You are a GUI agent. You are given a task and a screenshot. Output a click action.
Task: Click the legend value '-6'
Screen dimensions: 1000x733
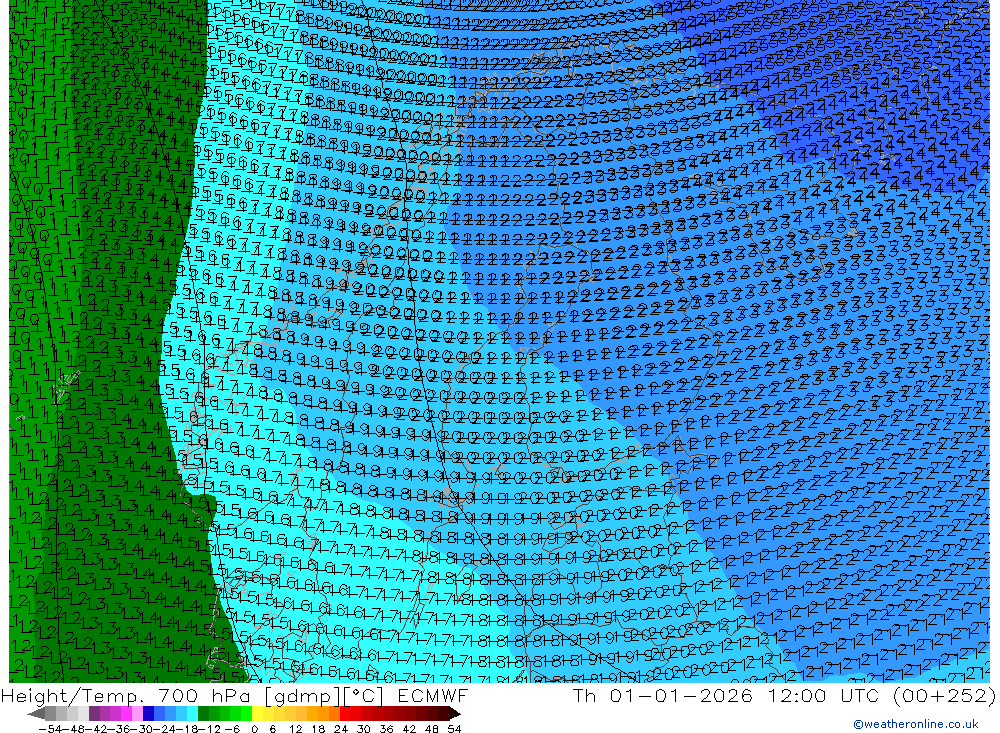pyautogui.click(x=232, y=729)
